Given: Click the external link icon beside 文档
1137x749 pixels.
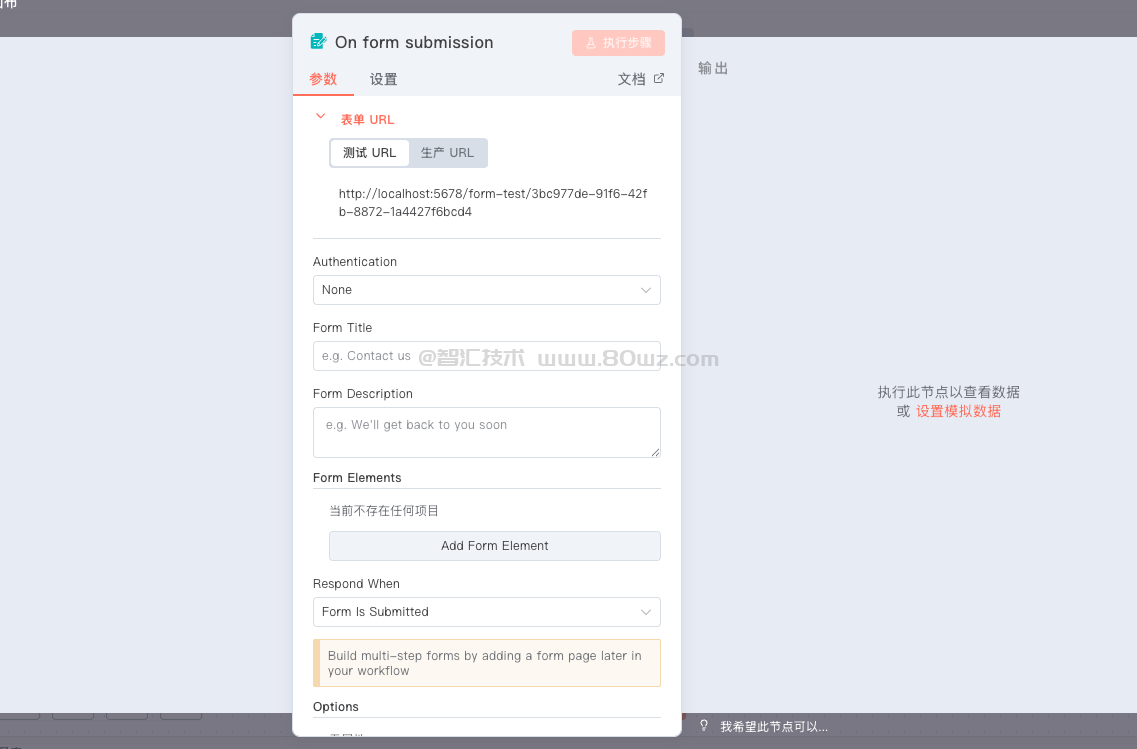Looking at the screenshot, I should [659, 79].
